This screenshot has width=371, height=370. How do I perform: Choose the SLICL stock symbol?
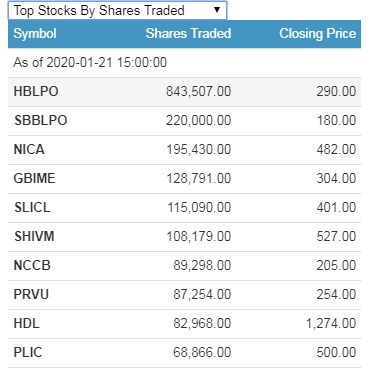pos(32,208)
